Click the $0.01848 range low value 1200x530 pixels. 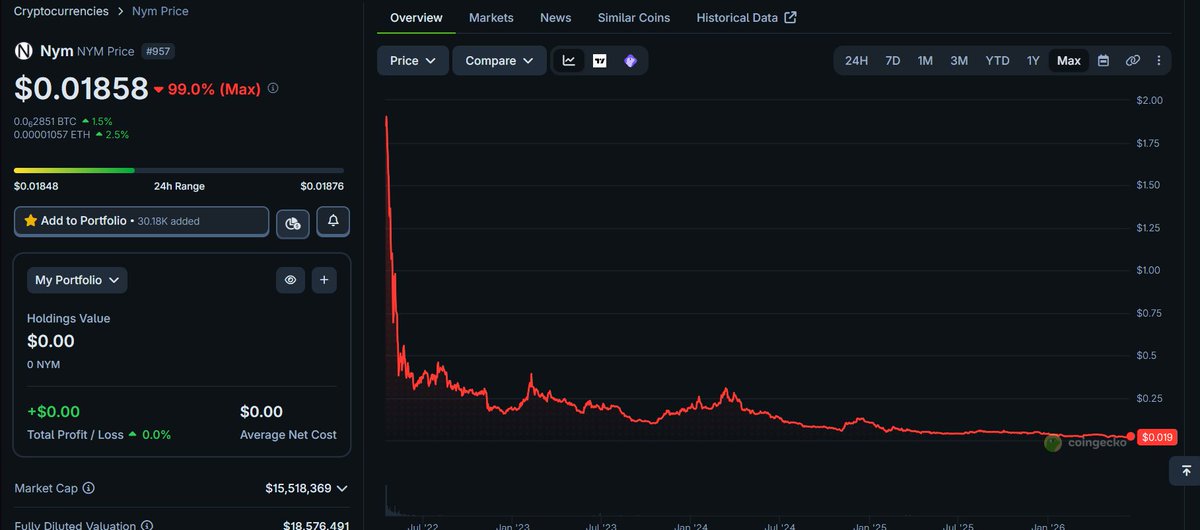[36, 186]
